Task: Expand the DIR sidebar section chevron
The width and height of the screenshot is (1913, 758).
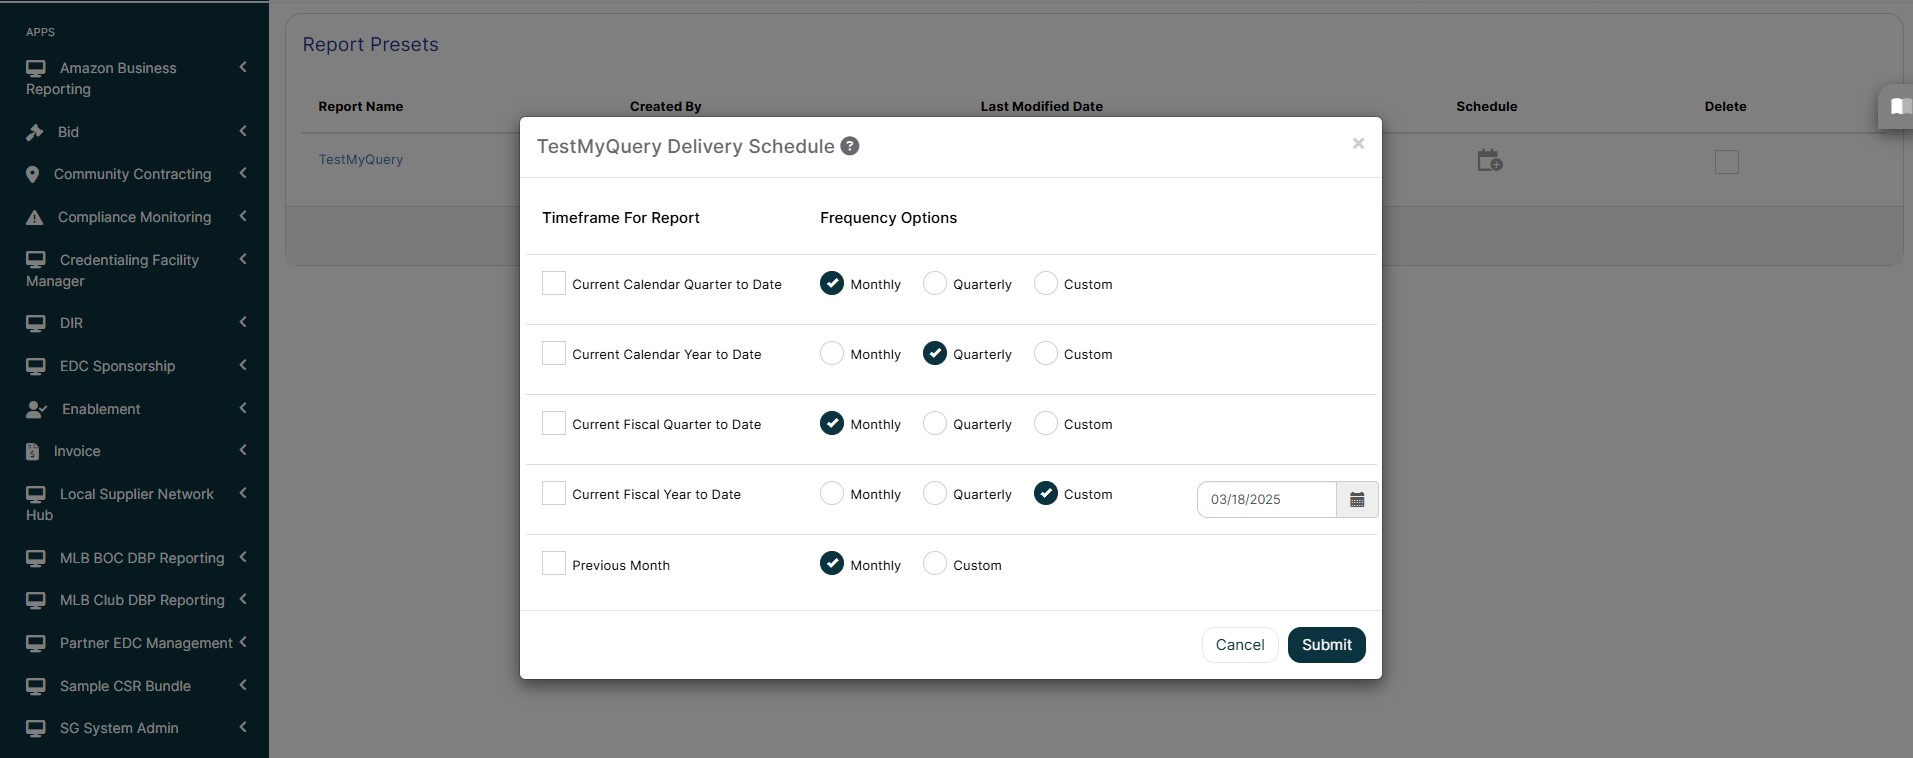Action: point(243,322)
